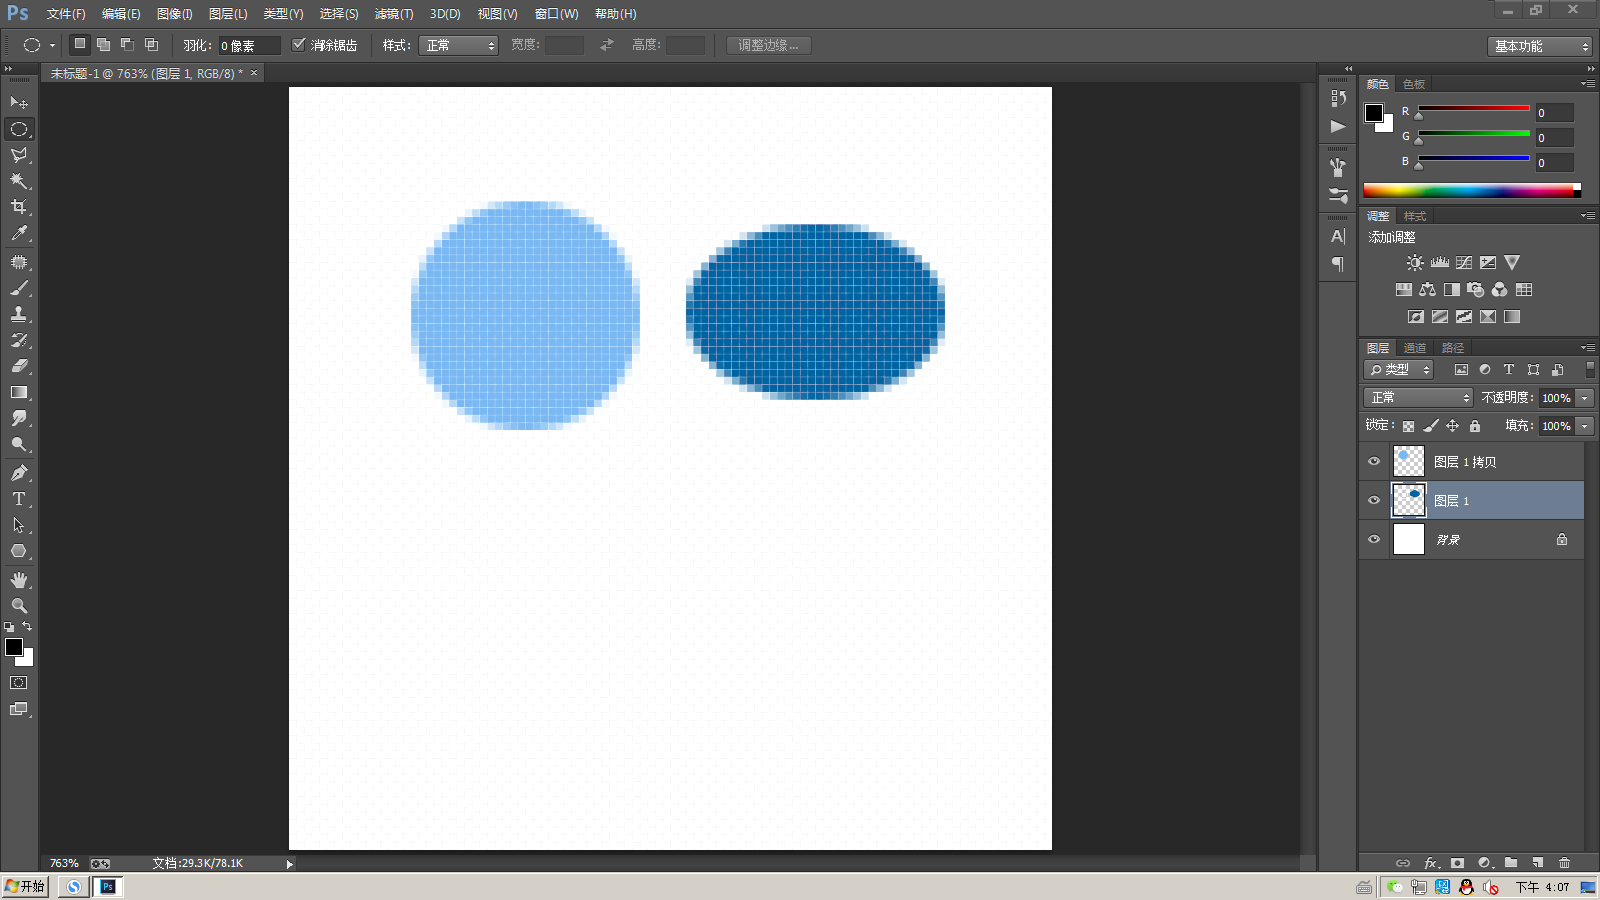Open the Color panel options menu

(x=1588, y=84)
